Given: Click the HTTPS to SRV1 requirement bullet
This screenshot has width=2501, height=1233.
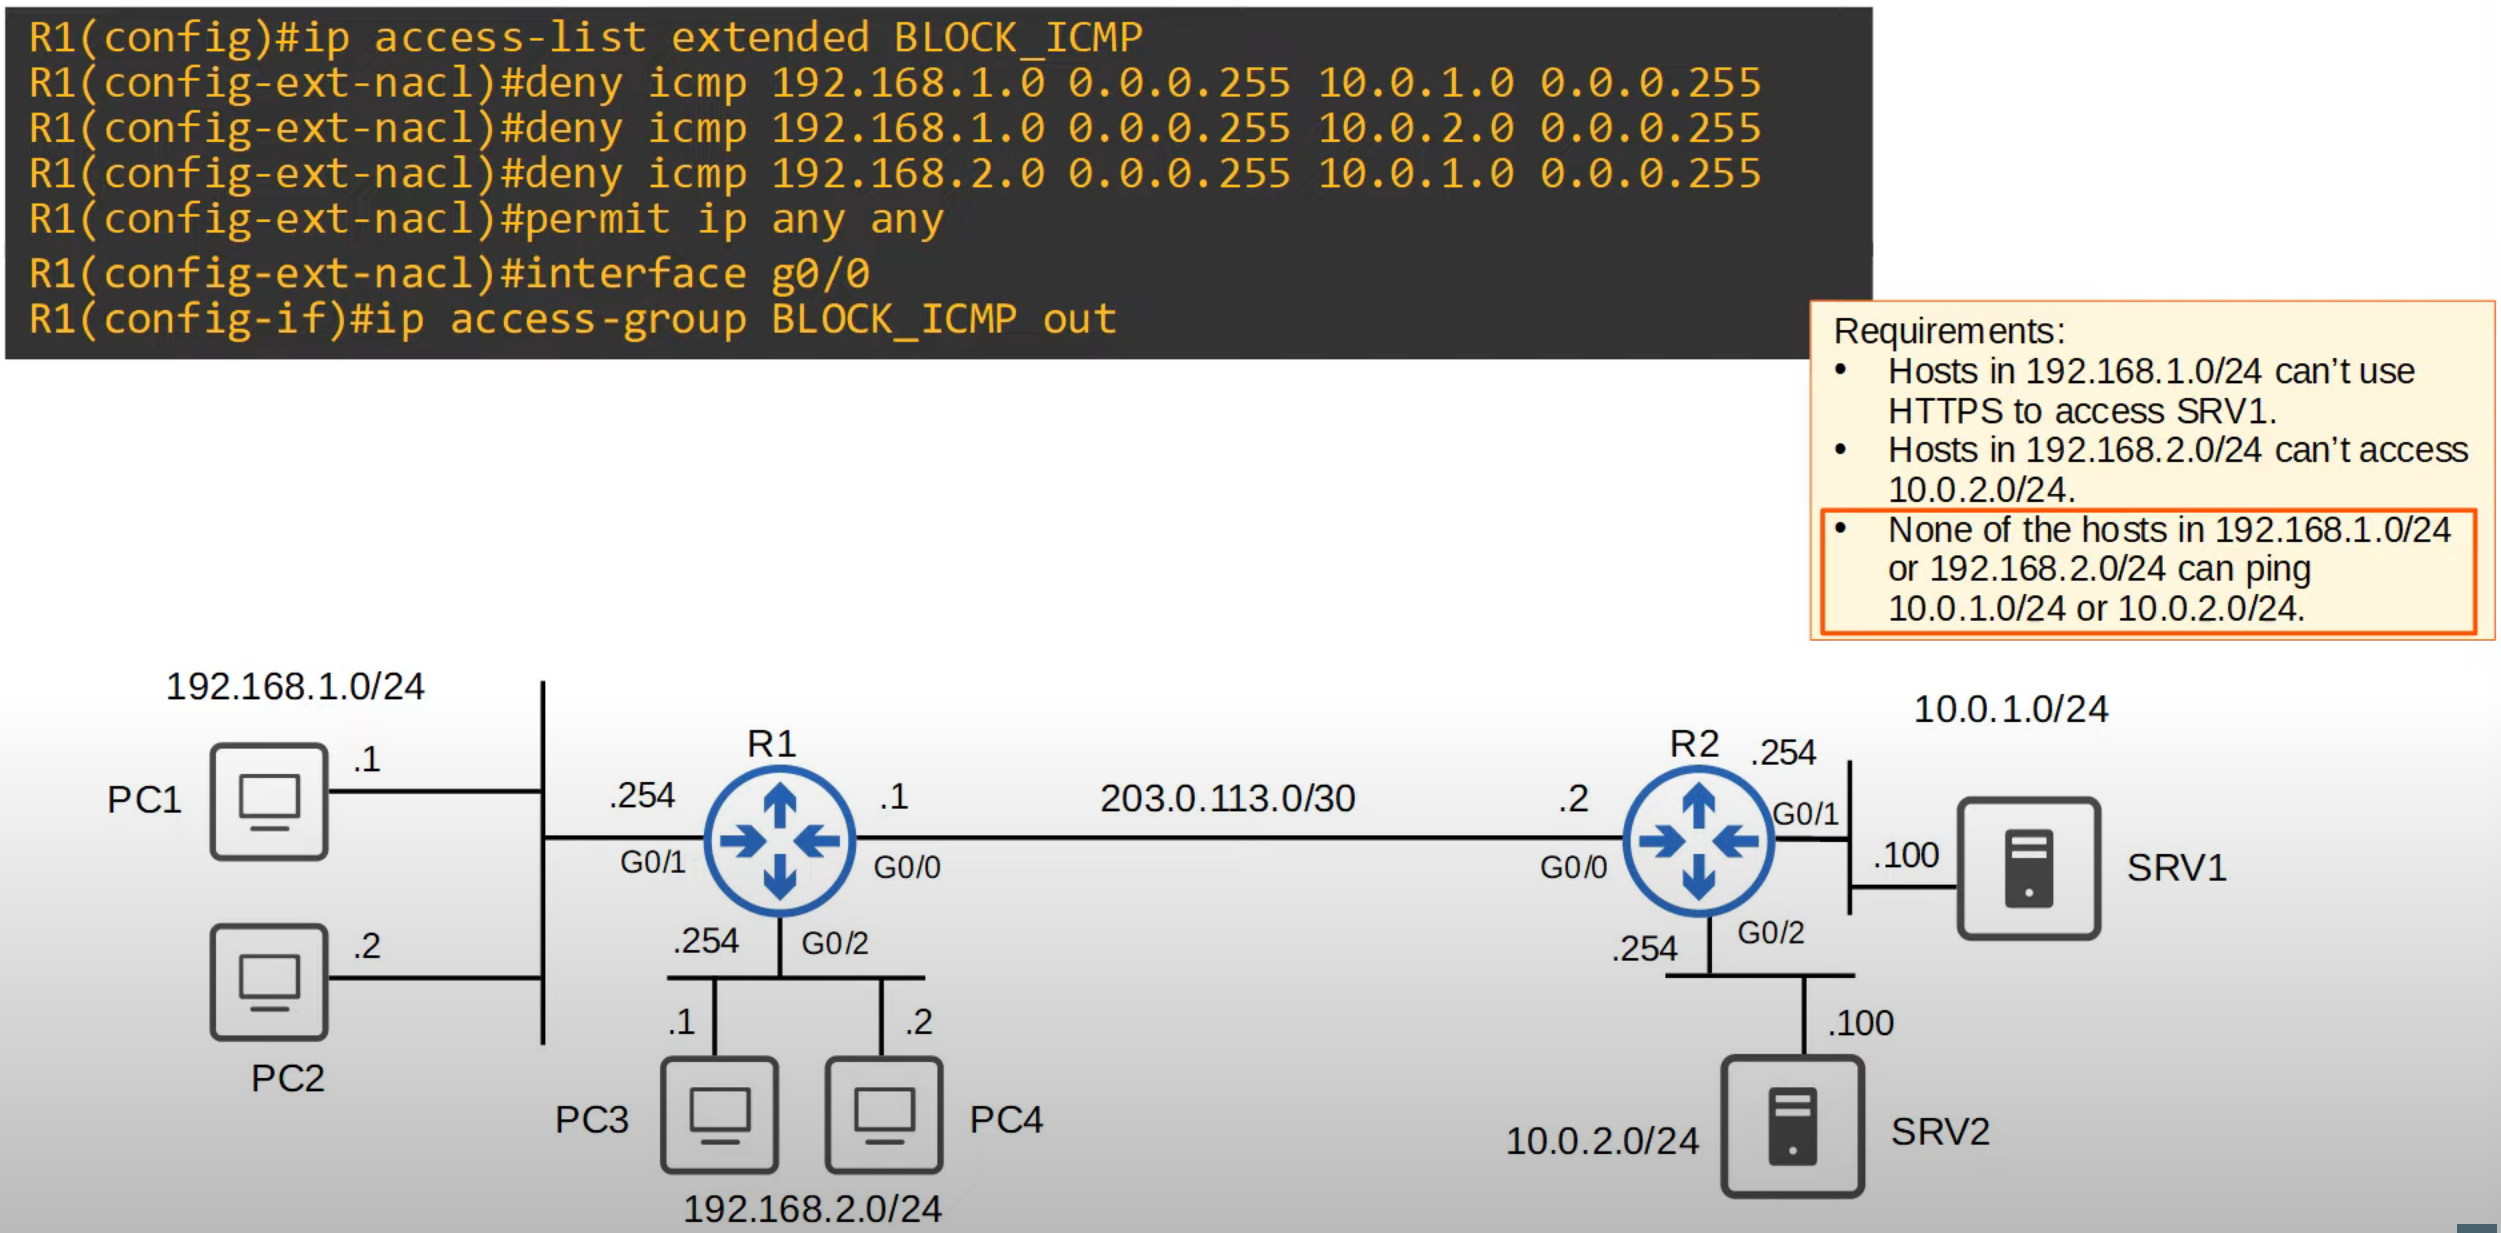Looking at the screenshot, I should tap(2150, 391).
